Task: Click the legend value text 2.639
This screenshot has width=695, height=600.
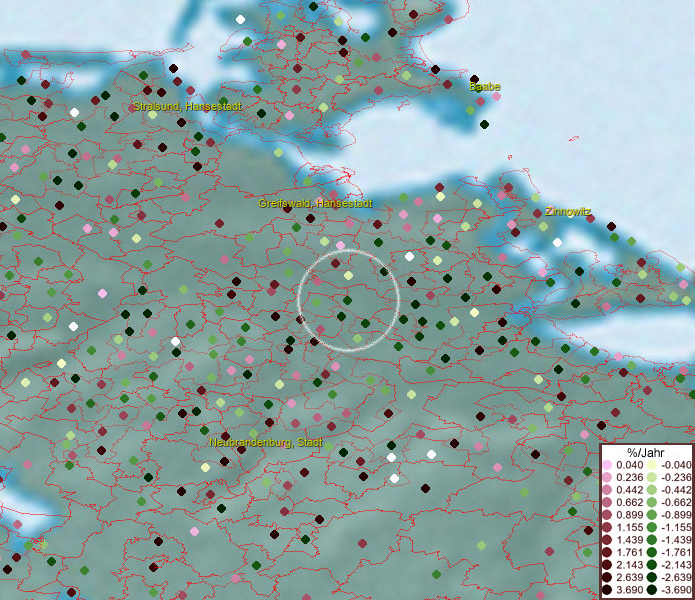Action: pos(629,577)
